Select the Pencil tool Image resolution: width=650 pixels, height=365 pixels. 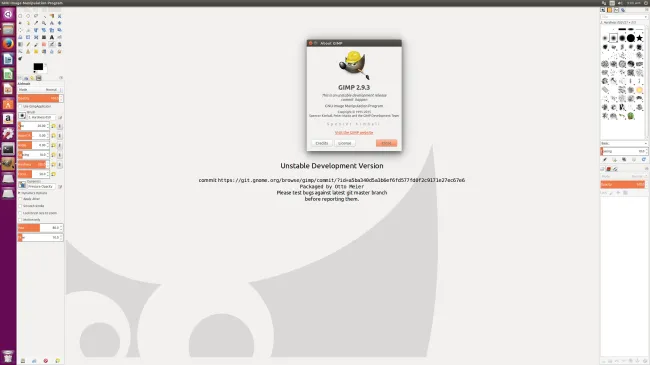28,44
